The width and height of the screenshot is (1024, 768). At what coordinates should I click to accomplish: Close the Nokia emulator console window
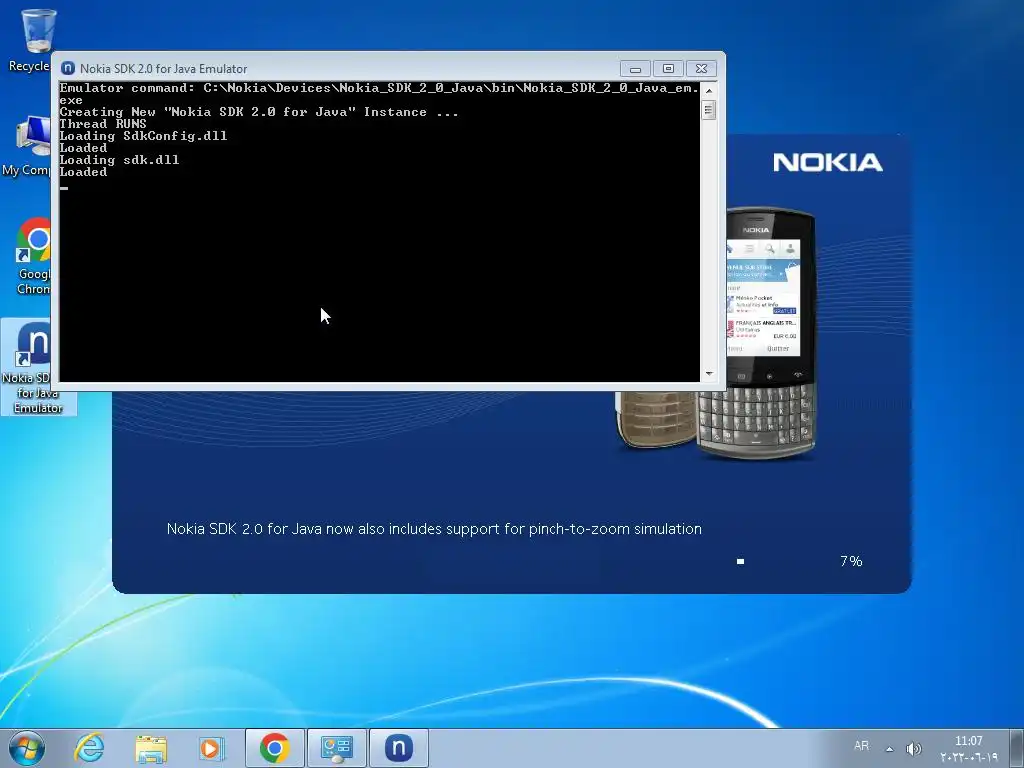point(701,69)
